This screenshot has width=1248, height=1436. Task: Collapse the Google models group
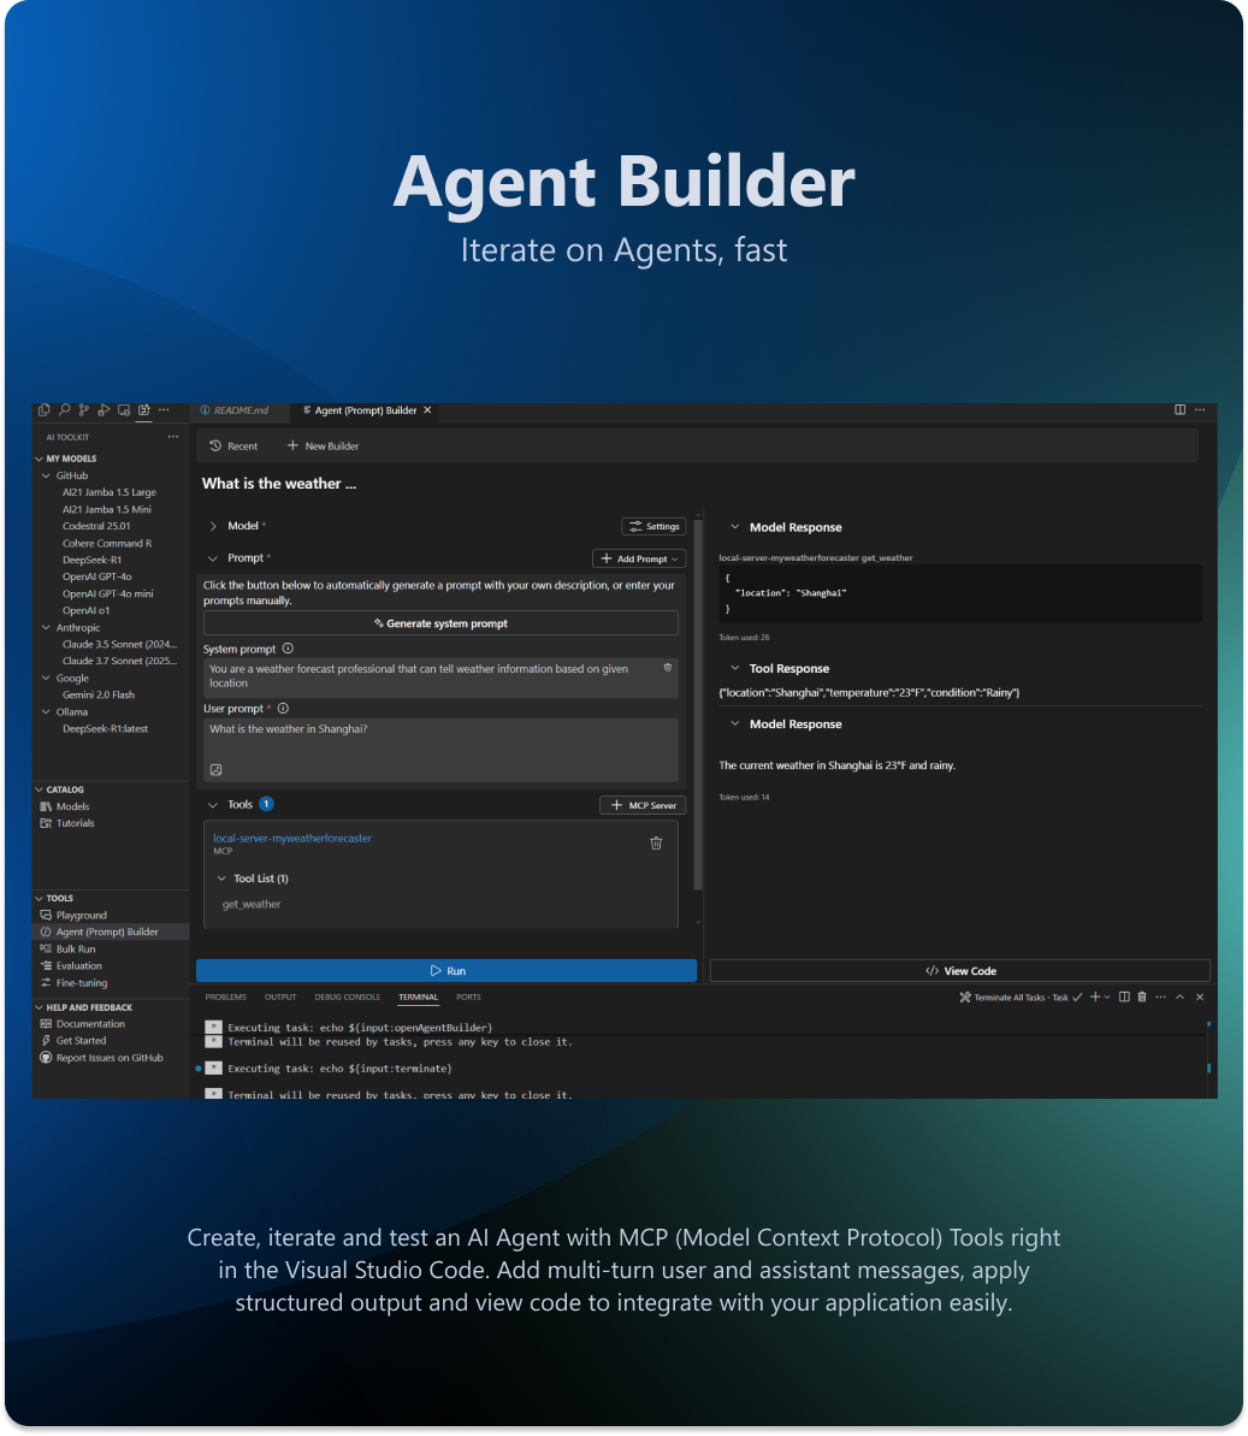[46, 678]
